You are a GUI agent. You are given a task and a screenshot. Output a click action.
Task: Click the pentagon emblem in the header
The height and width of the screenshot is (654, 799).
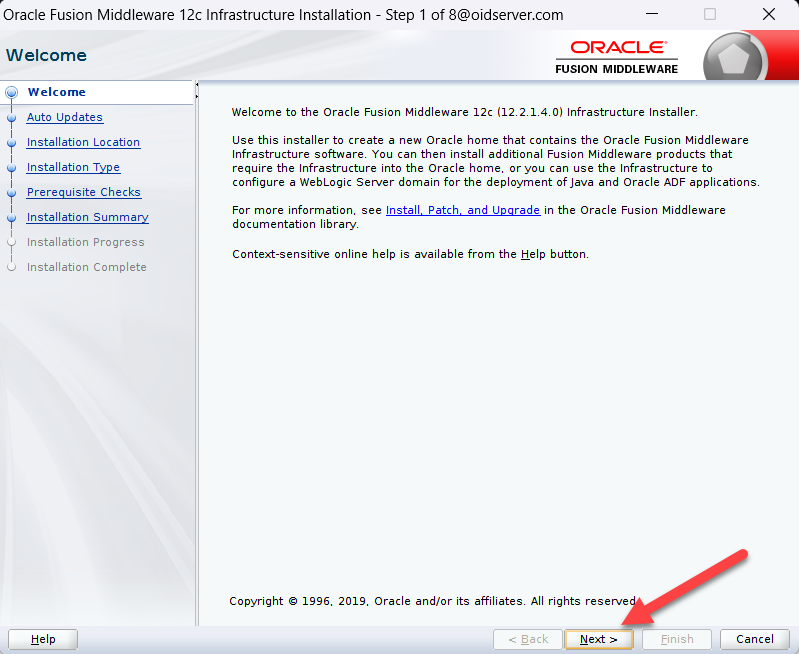[x=735, y=57]
